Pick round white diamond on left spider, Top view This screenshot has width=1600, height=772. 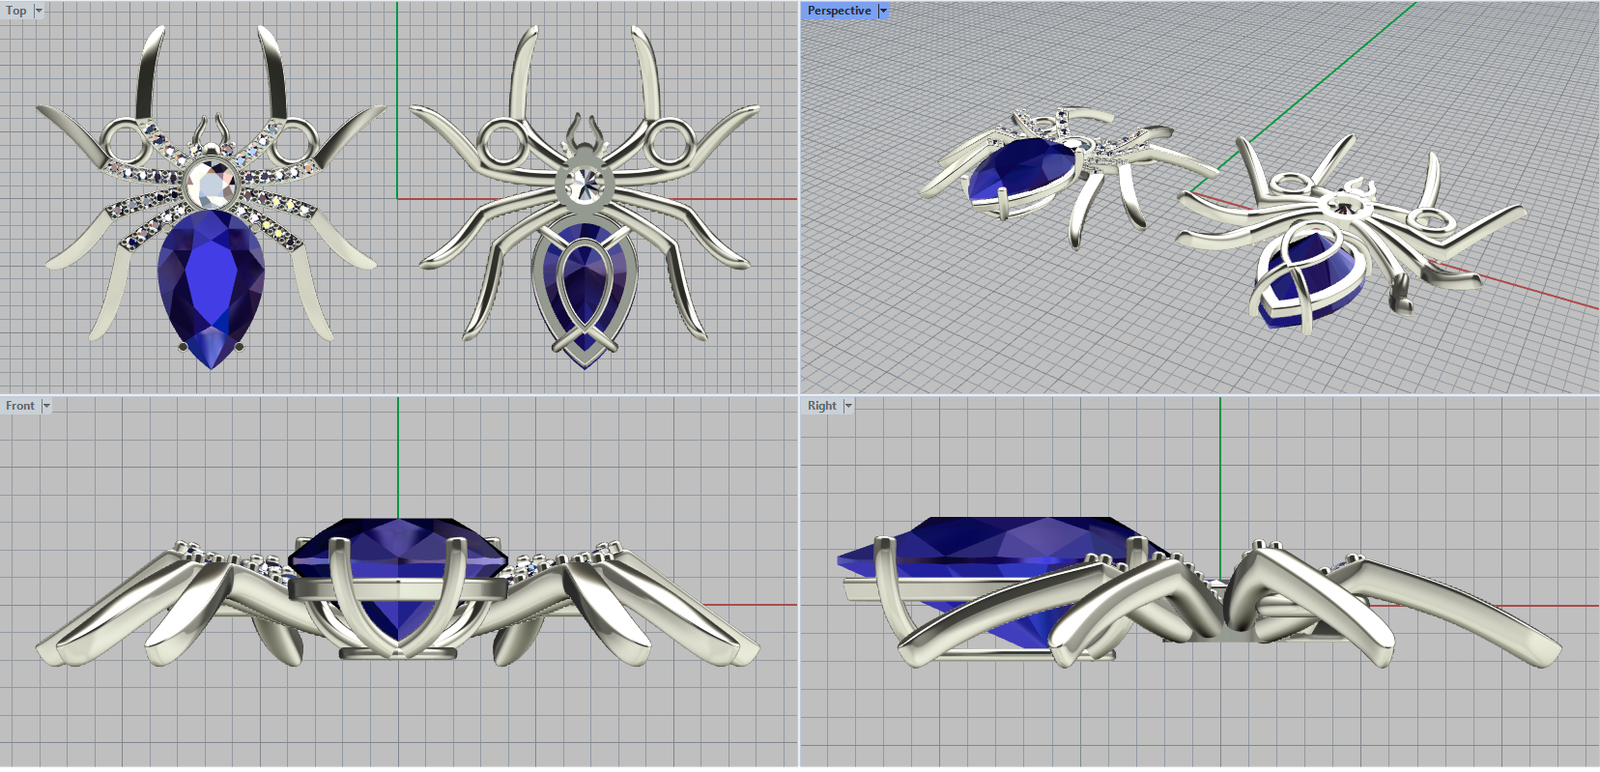tap(211, 183)
